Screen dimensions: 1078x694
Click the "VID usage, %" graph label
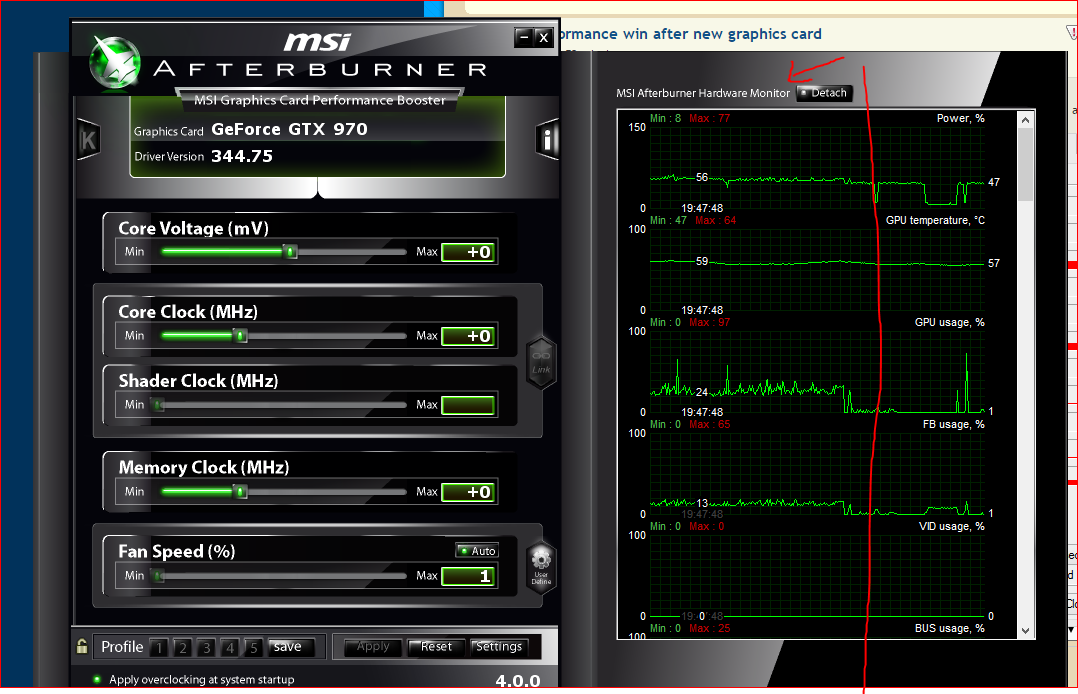(952, 526)
